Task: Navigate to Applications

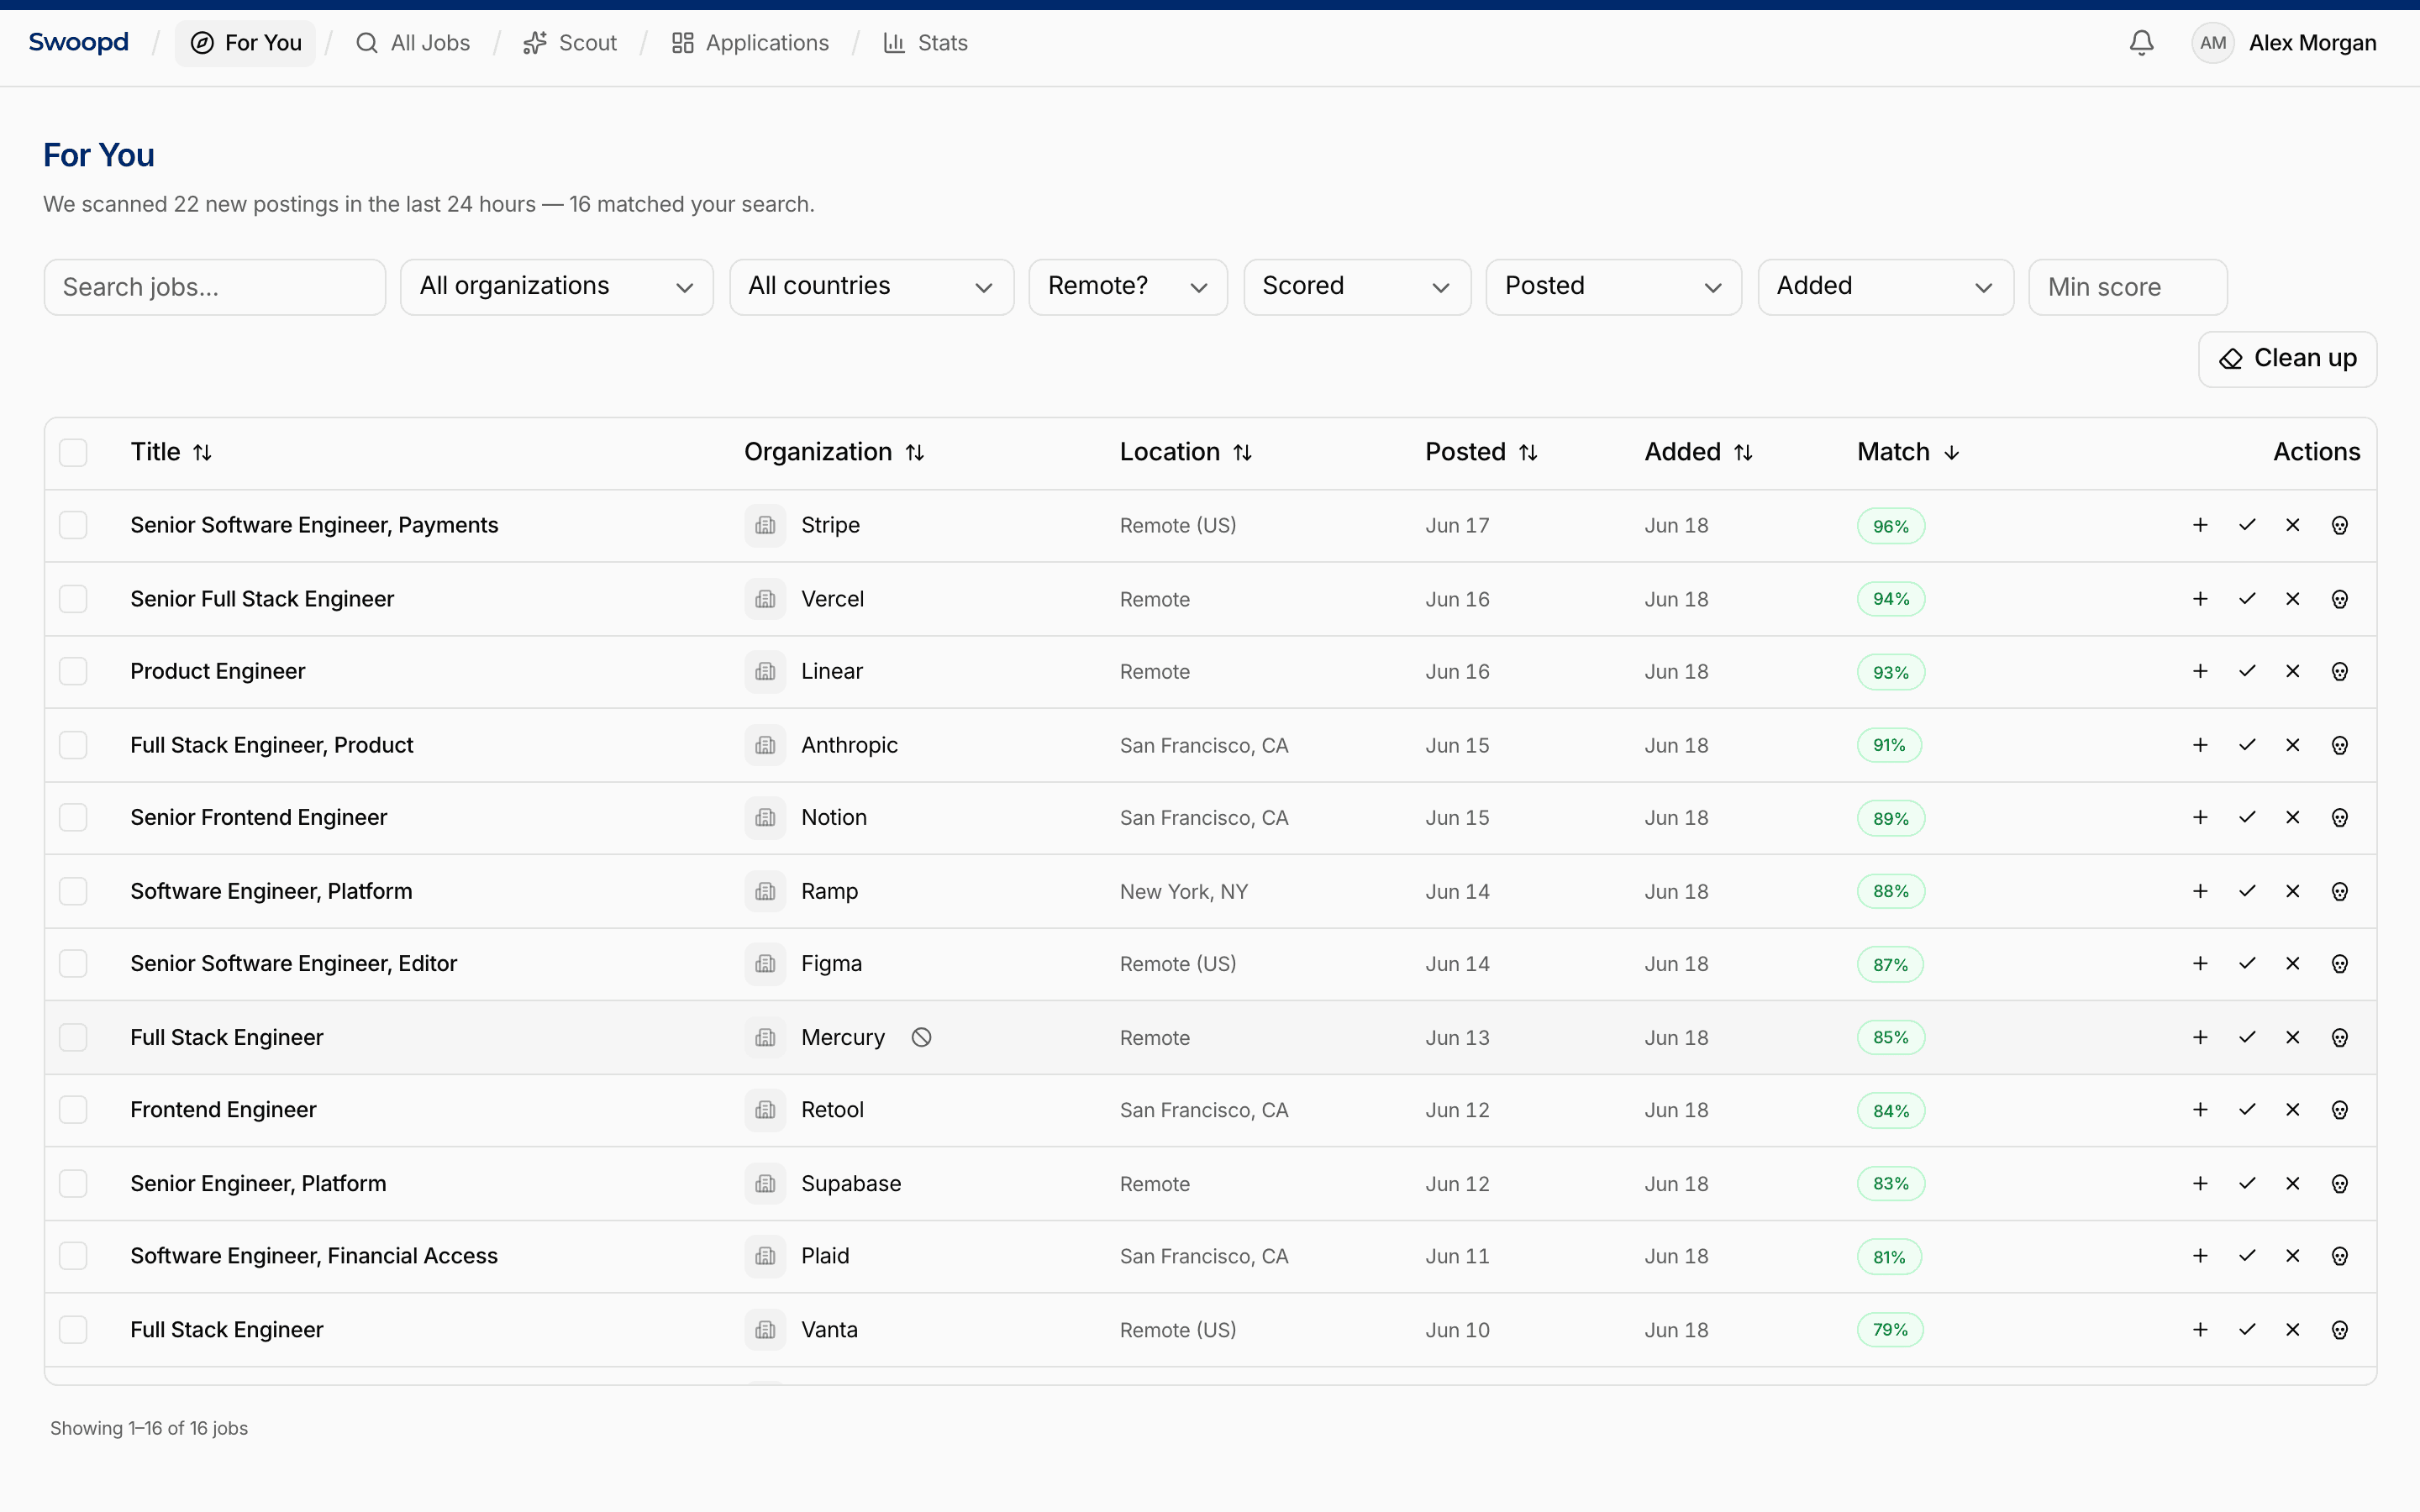Action: (750, 43)
